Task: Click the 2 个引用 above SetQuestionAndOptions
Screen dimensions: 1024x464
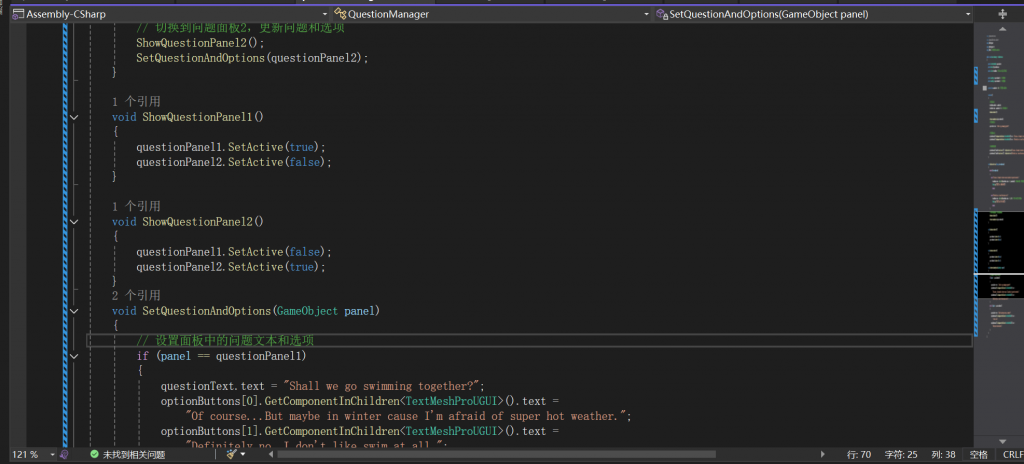Action: click(x=136, y=296)
